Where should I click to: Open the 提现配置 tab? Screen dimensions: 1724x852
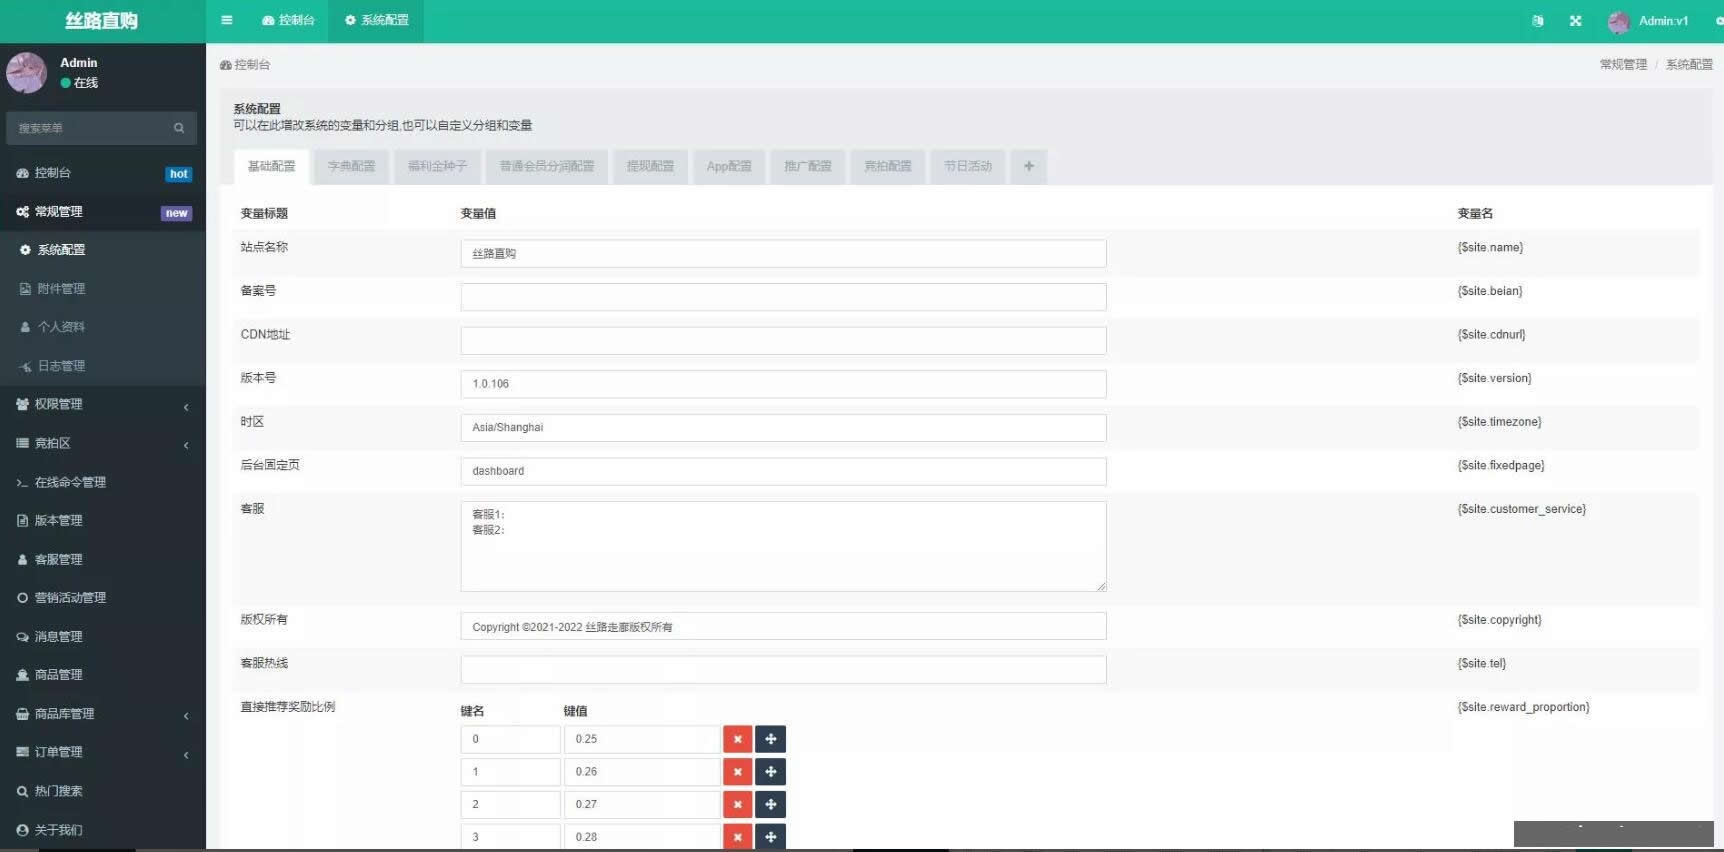coord(650,166)
